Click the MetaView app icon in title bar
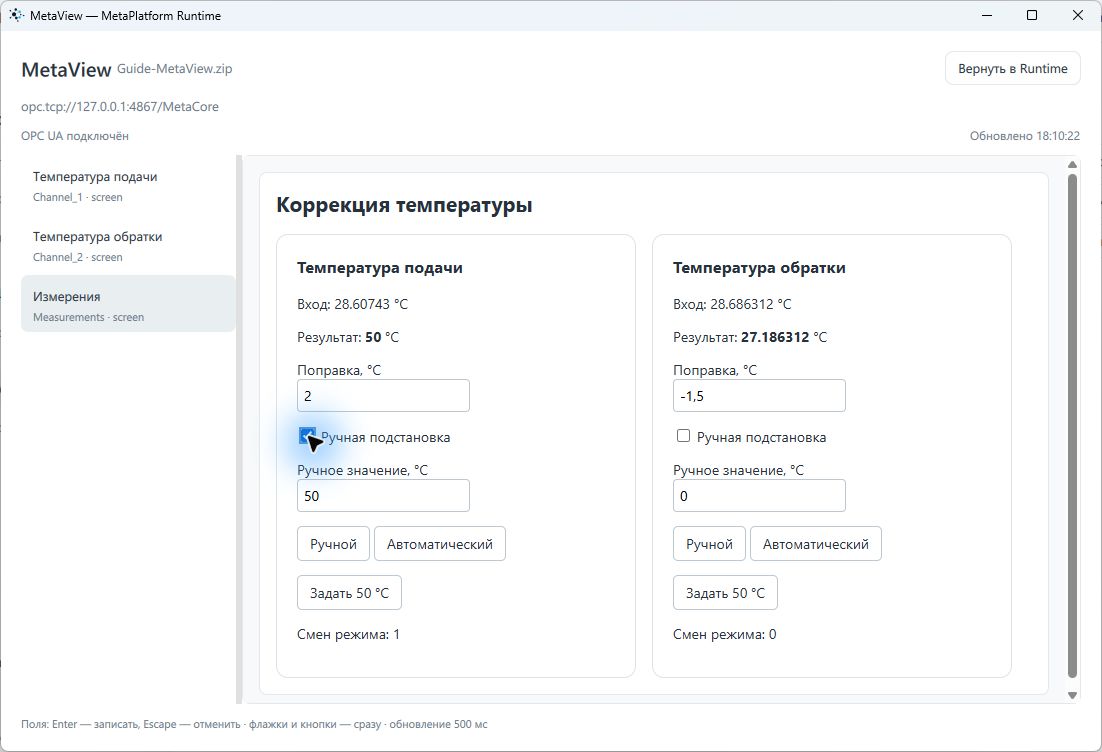 [x=16, y=15]
